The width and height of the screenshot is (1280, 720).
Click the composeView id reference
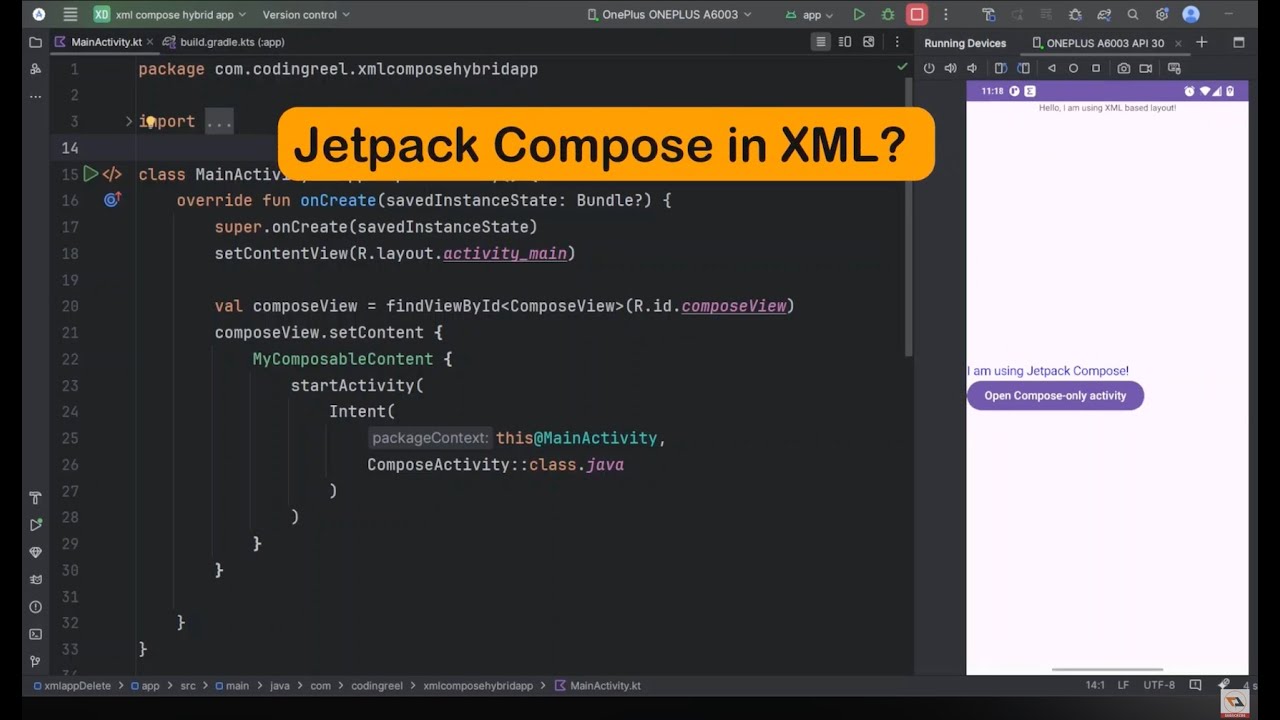[734, 306]
